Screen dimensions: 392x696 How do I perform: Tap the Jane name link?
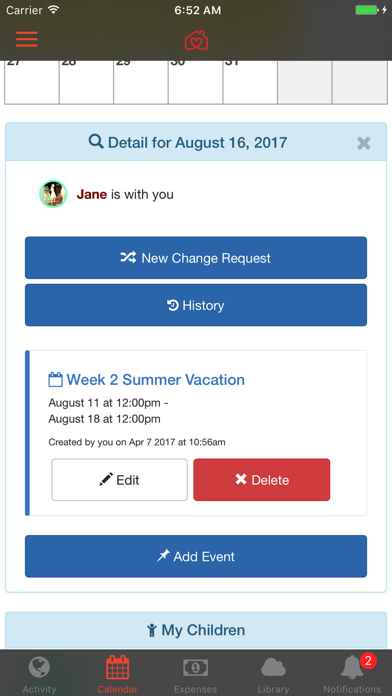coord(91,194)
